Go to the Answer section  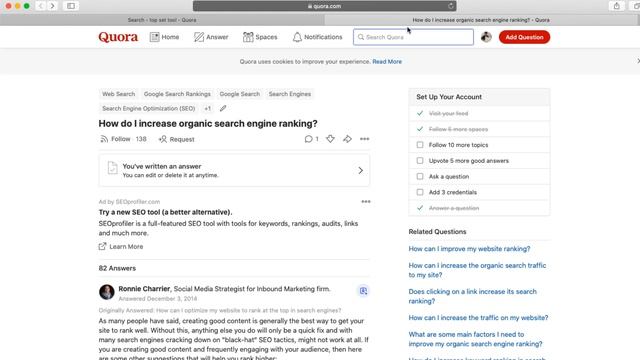[x=211, y=37]
